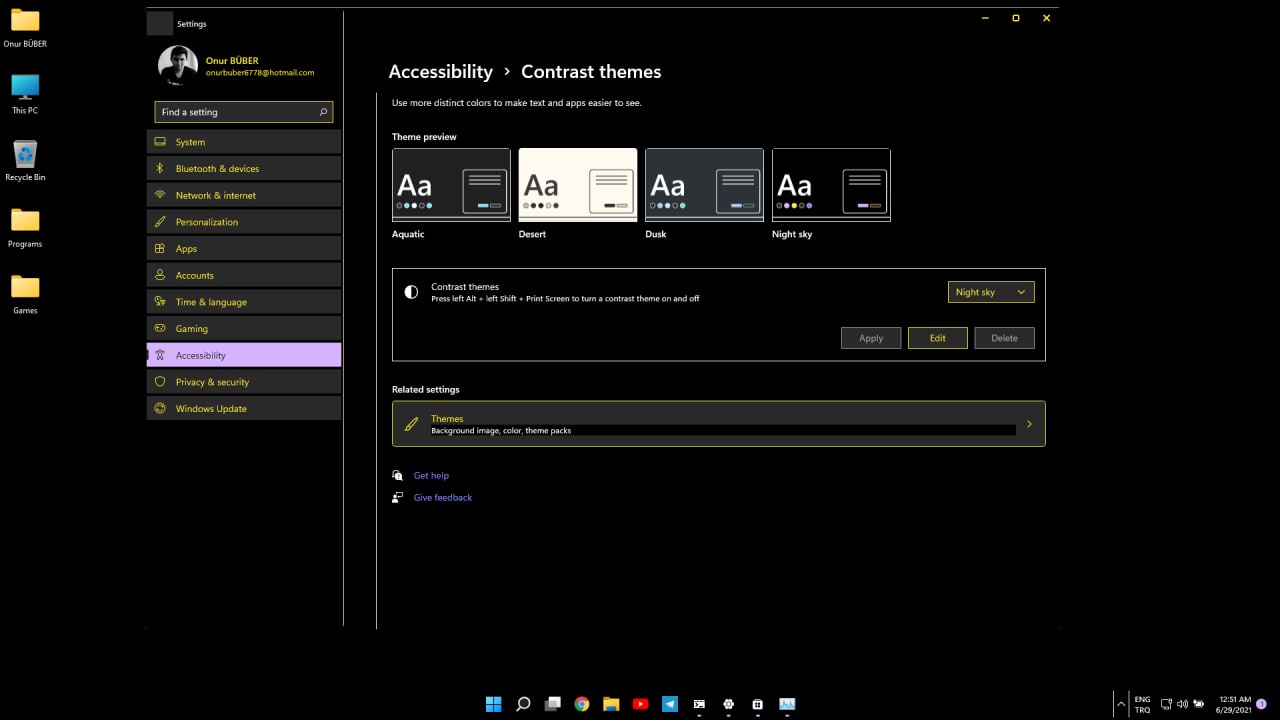Screen dimensions: 1280x720
Task: Select the Desert theme preview
Action: 578,184
